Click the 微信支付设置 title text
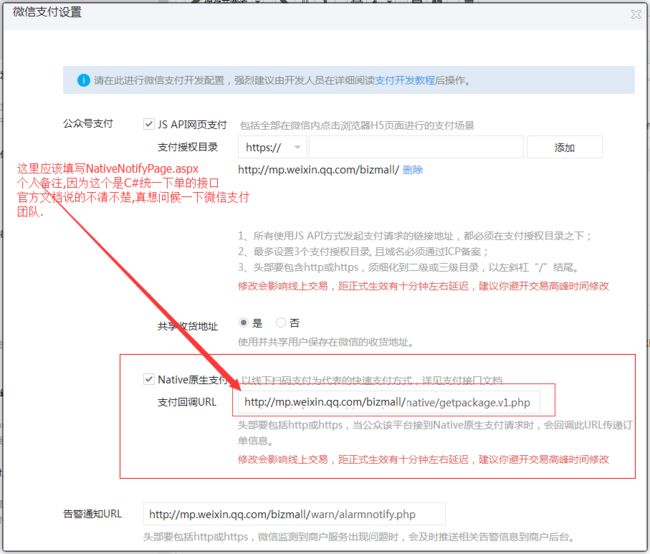 (47, 12)
